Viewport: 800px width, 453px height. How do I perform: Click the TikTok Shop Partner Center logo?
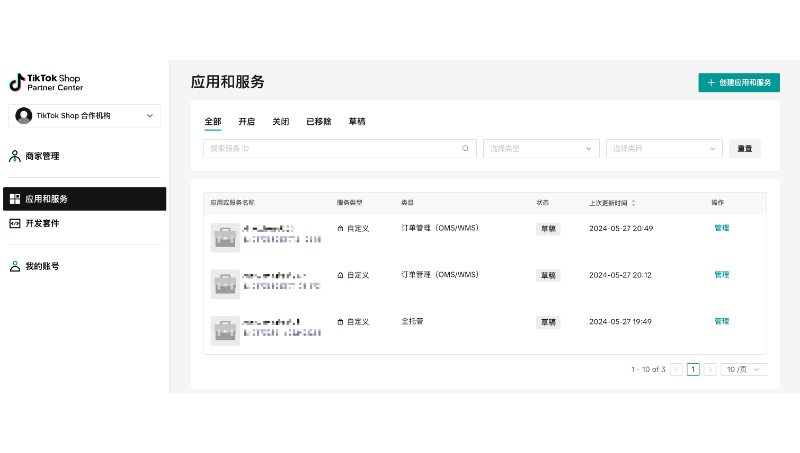click(45, 82)
